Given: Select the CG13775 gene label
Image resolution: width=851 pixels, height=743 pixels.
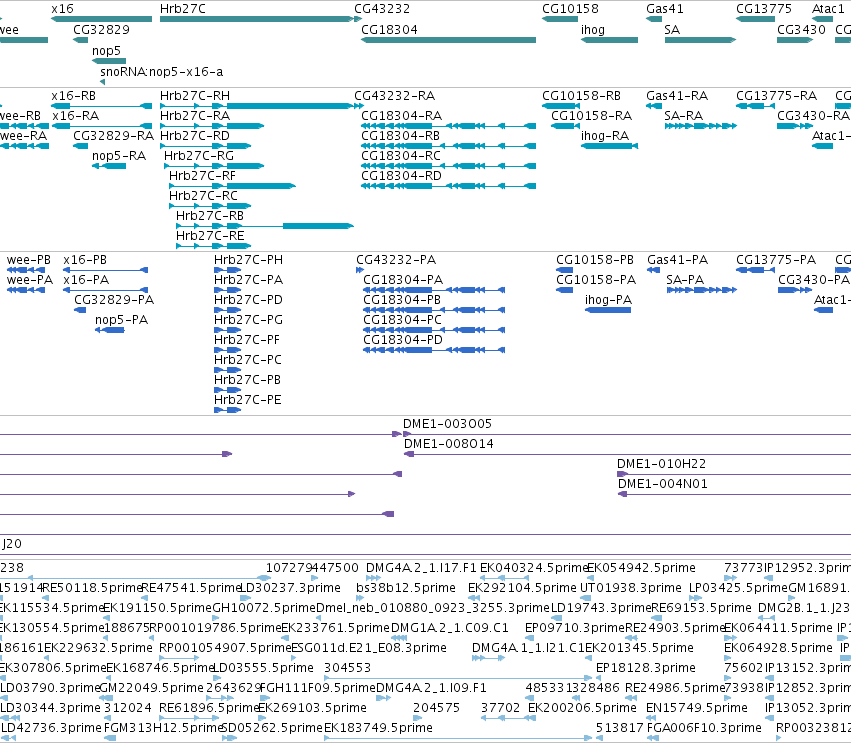Looking at the screenshot, I should 764,9.
